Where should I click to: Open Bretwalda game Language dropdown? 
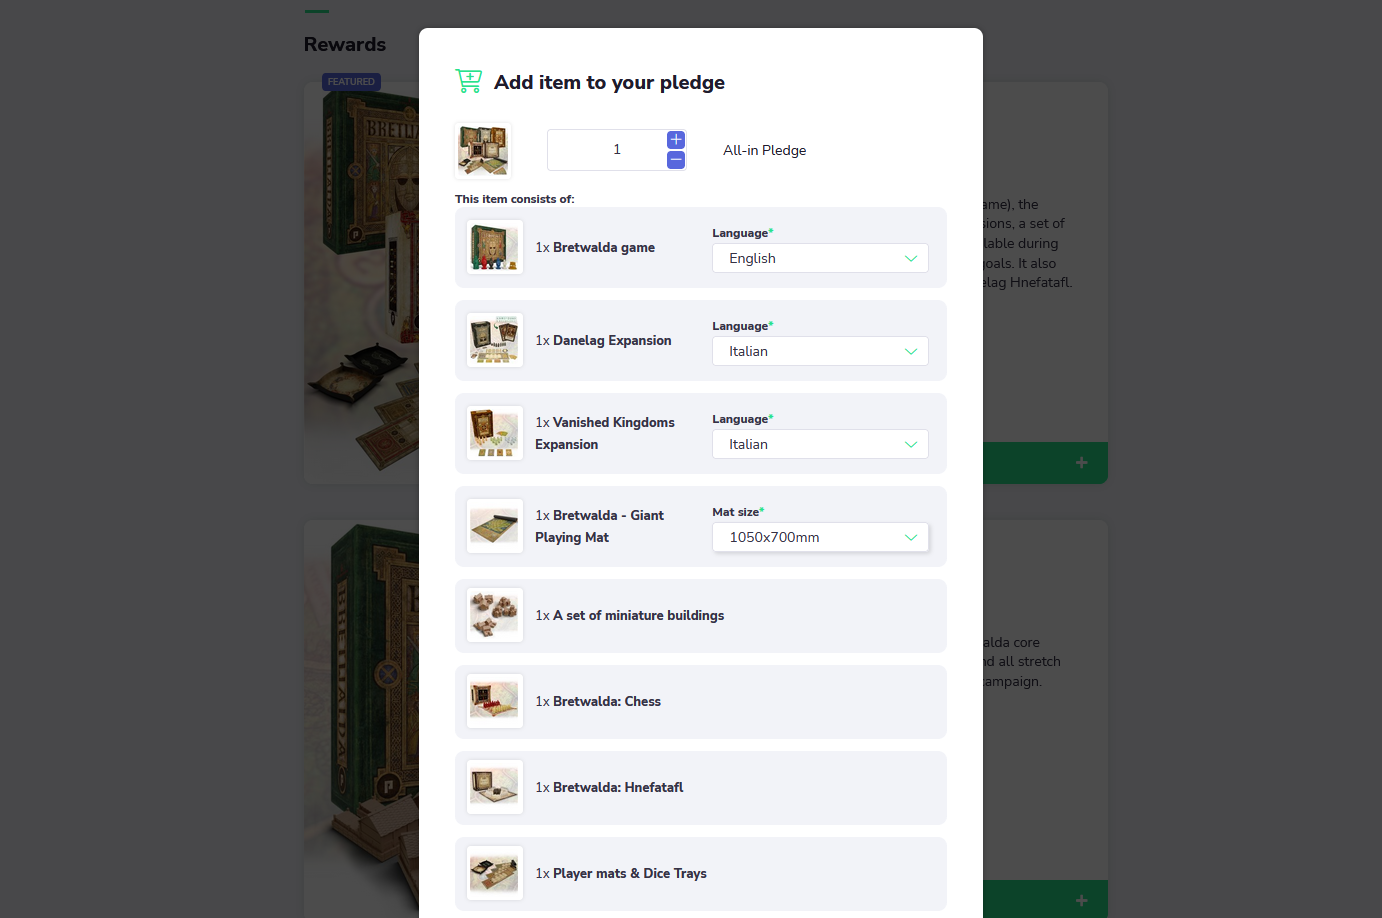[x=820, y=258]
